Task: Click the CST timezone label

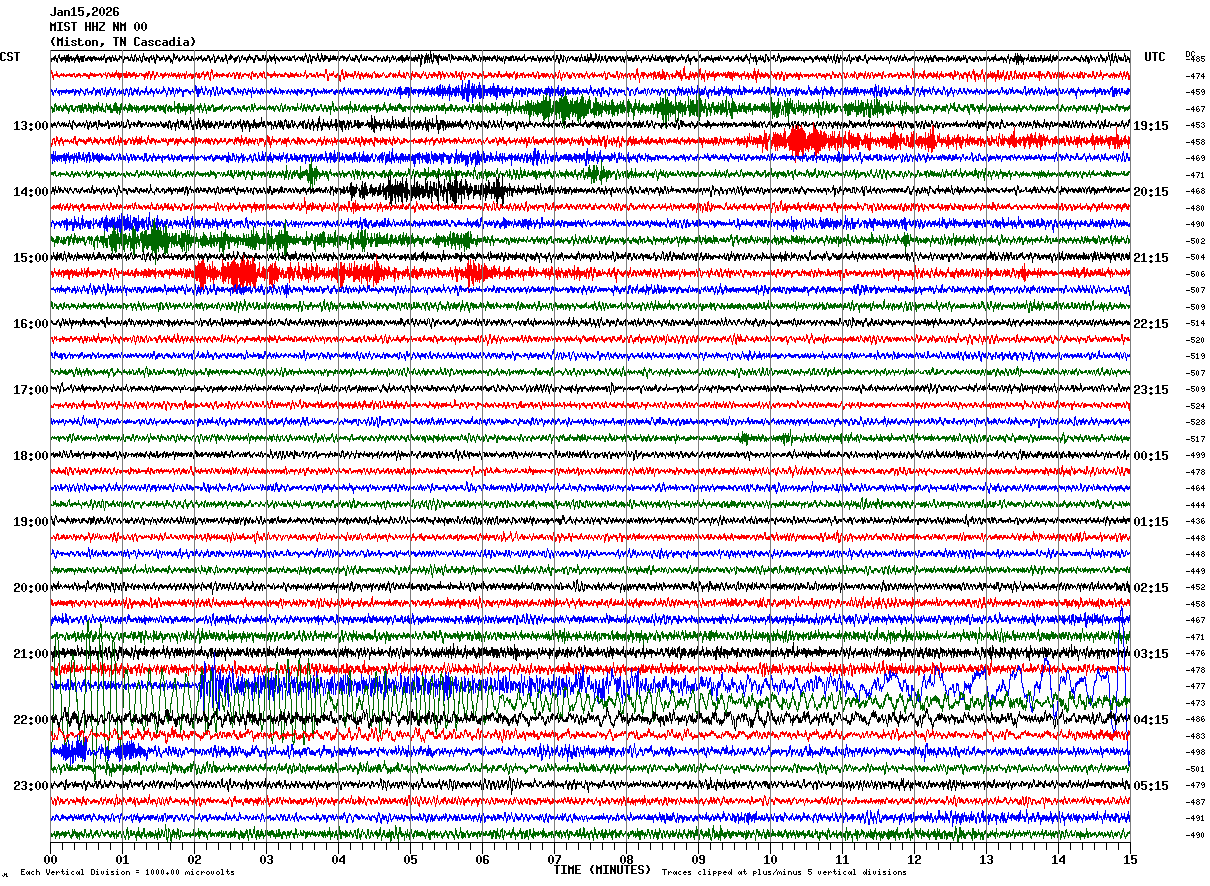Action: (x=10, y=57)
